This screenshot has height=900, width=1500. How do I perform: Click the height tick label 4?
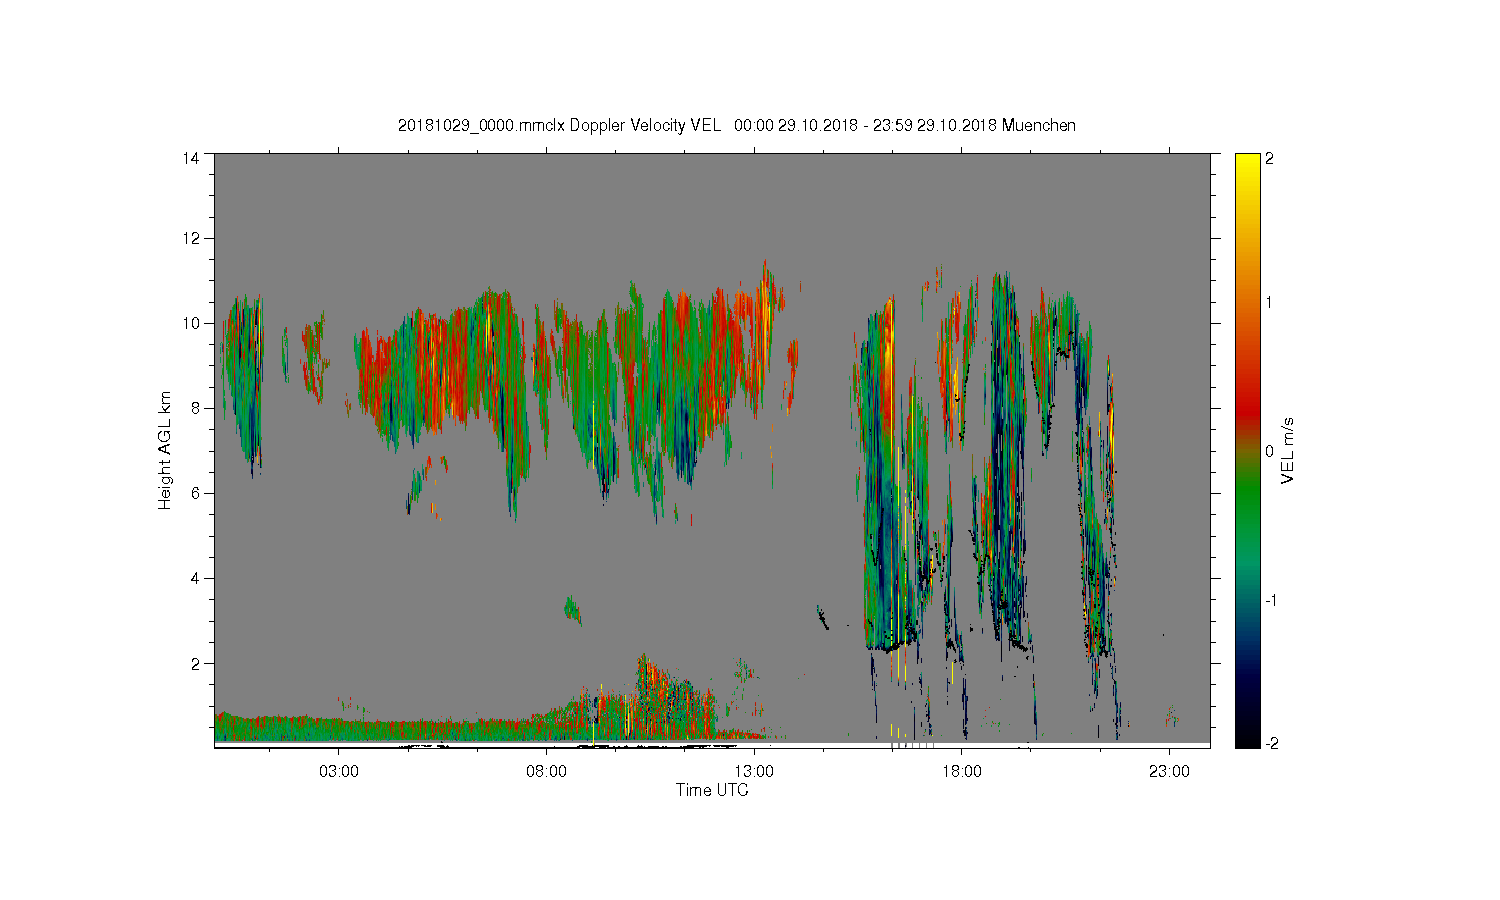click(x=195, y=578)
